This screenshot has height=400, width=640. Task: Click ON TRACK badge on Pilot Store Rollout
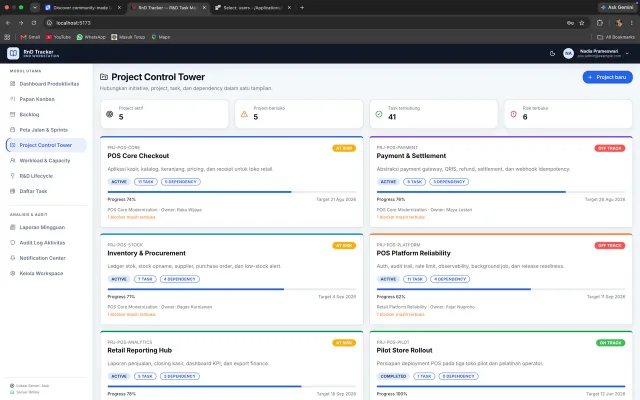tap(611, 343)
